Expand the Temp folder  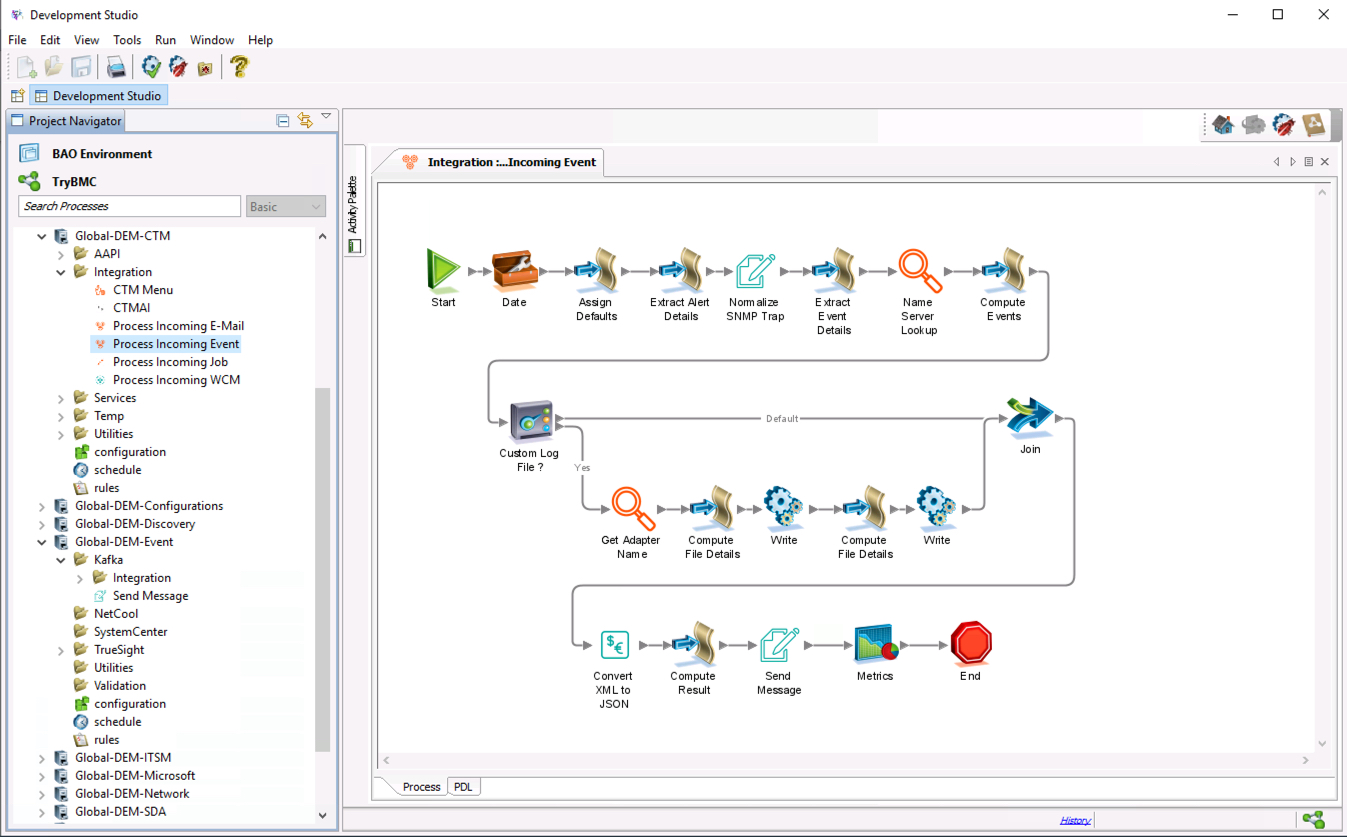coord(61,417)
